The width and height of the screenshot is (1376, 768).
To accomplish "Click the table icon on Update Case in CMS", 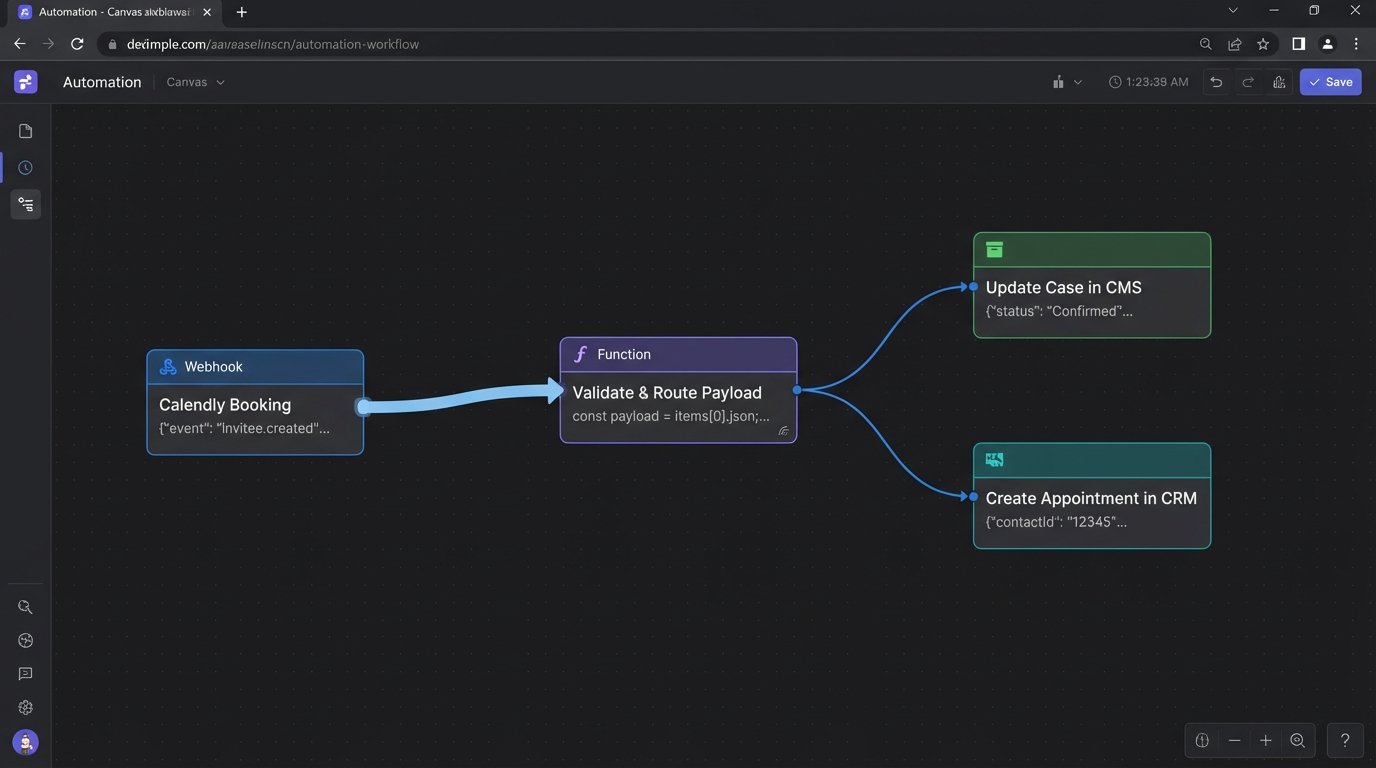I will click(994, 249).
